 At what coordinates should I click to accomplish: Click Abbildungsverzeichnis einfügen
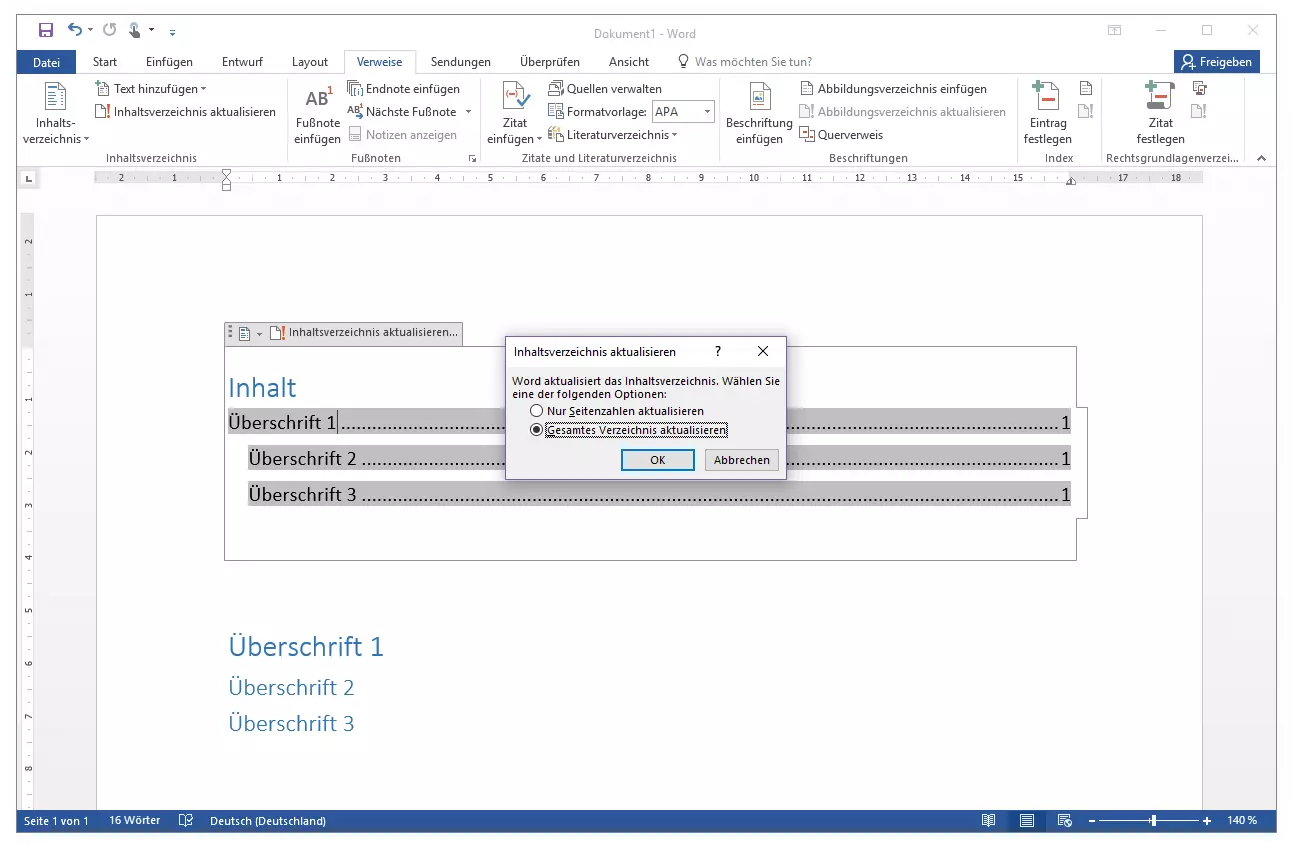tap(893, 89)
